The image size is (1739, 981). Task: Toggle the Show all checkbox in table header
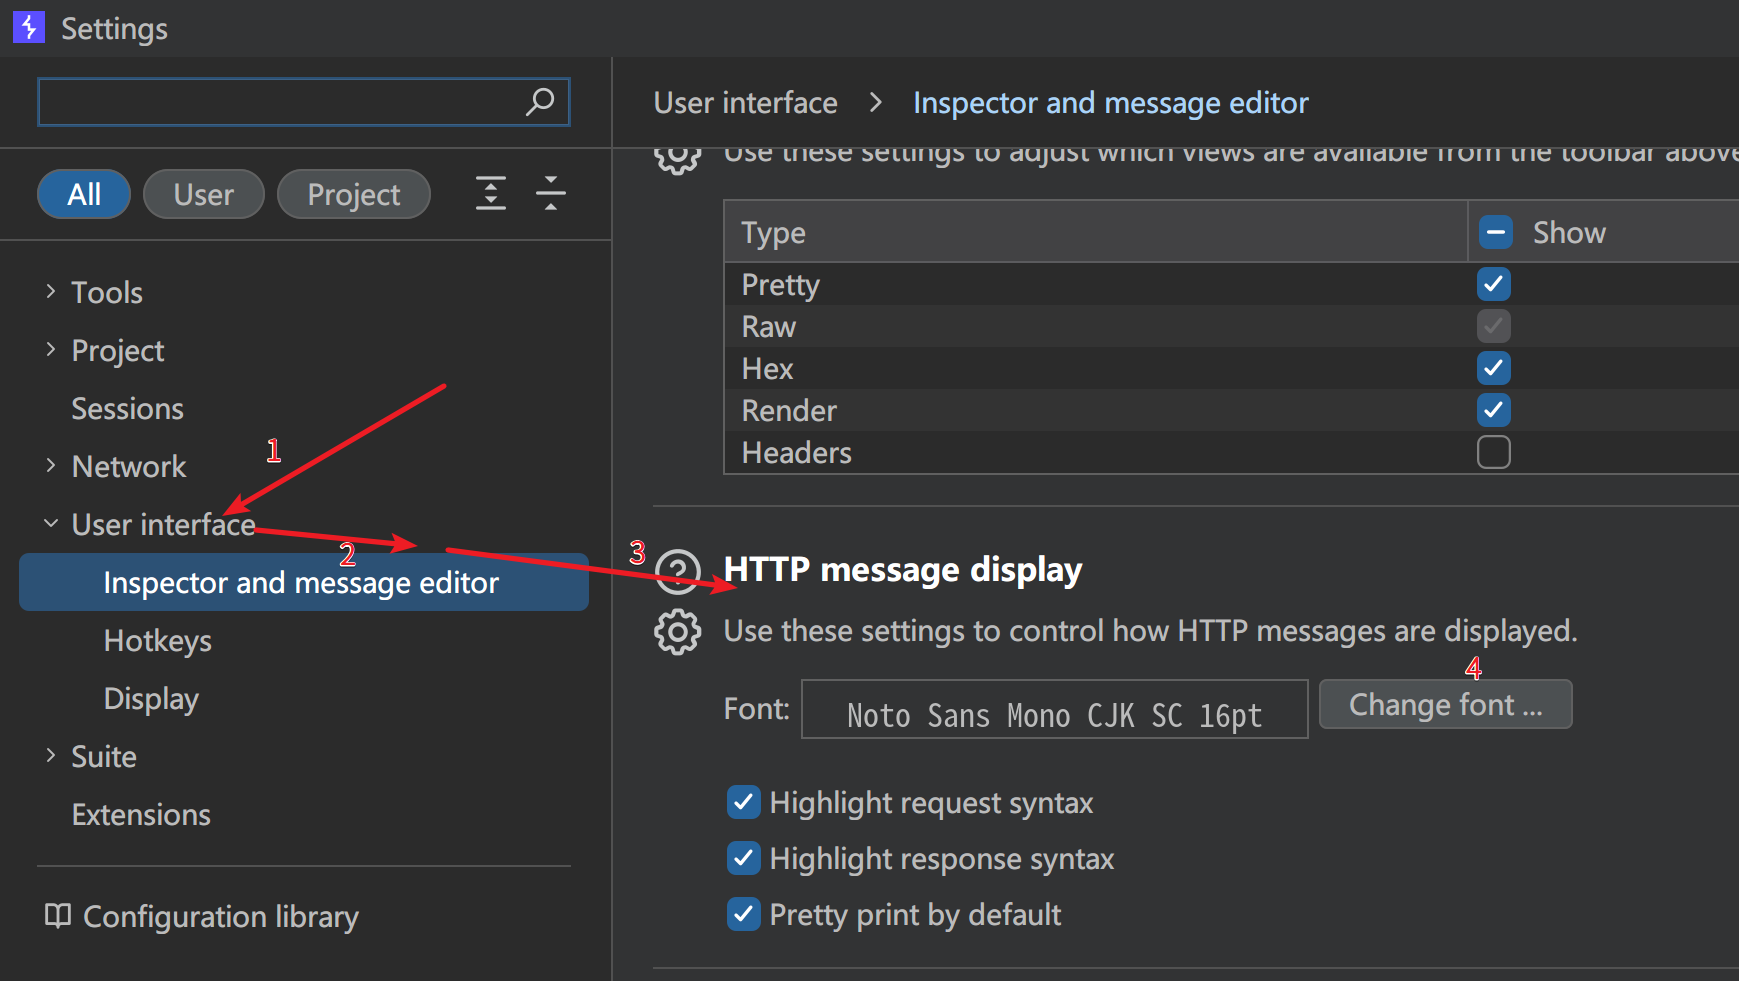(x=1495, y=232)
